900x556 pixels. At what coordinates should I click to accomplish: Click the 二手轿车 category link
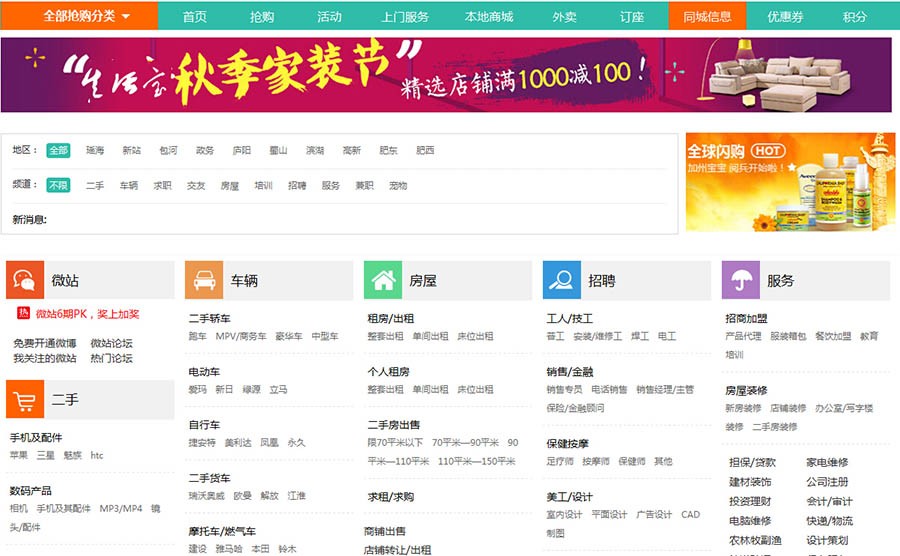(210, 319)
